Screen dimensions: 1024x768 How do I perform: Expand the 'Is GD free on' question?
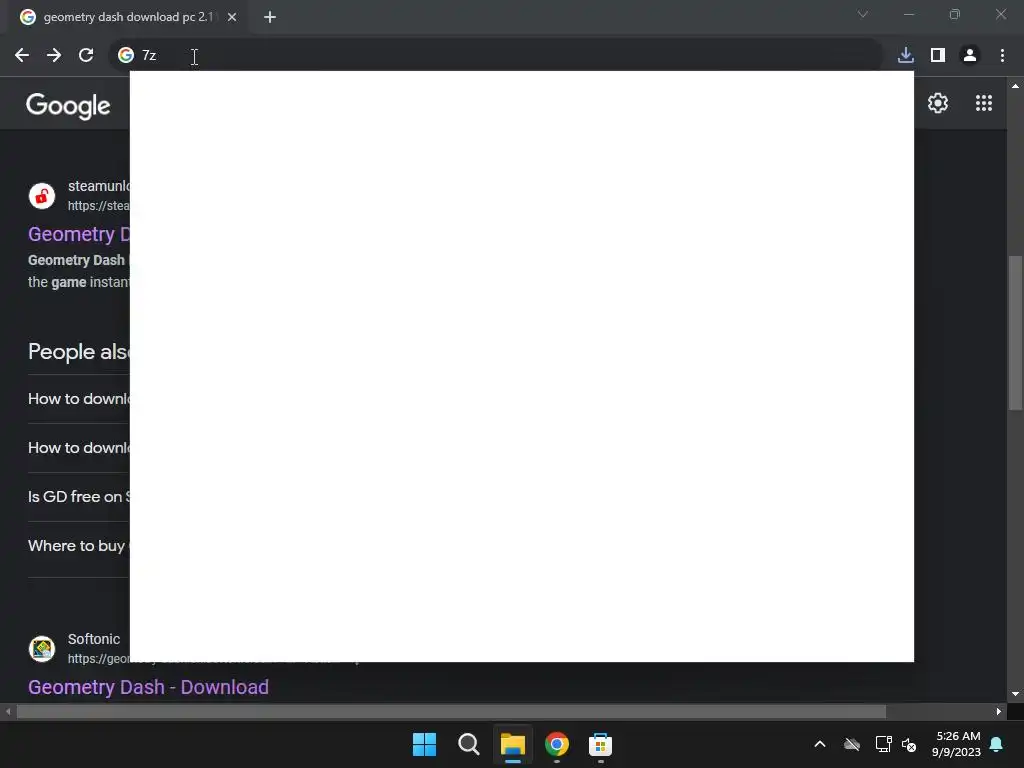pos(79,497)
